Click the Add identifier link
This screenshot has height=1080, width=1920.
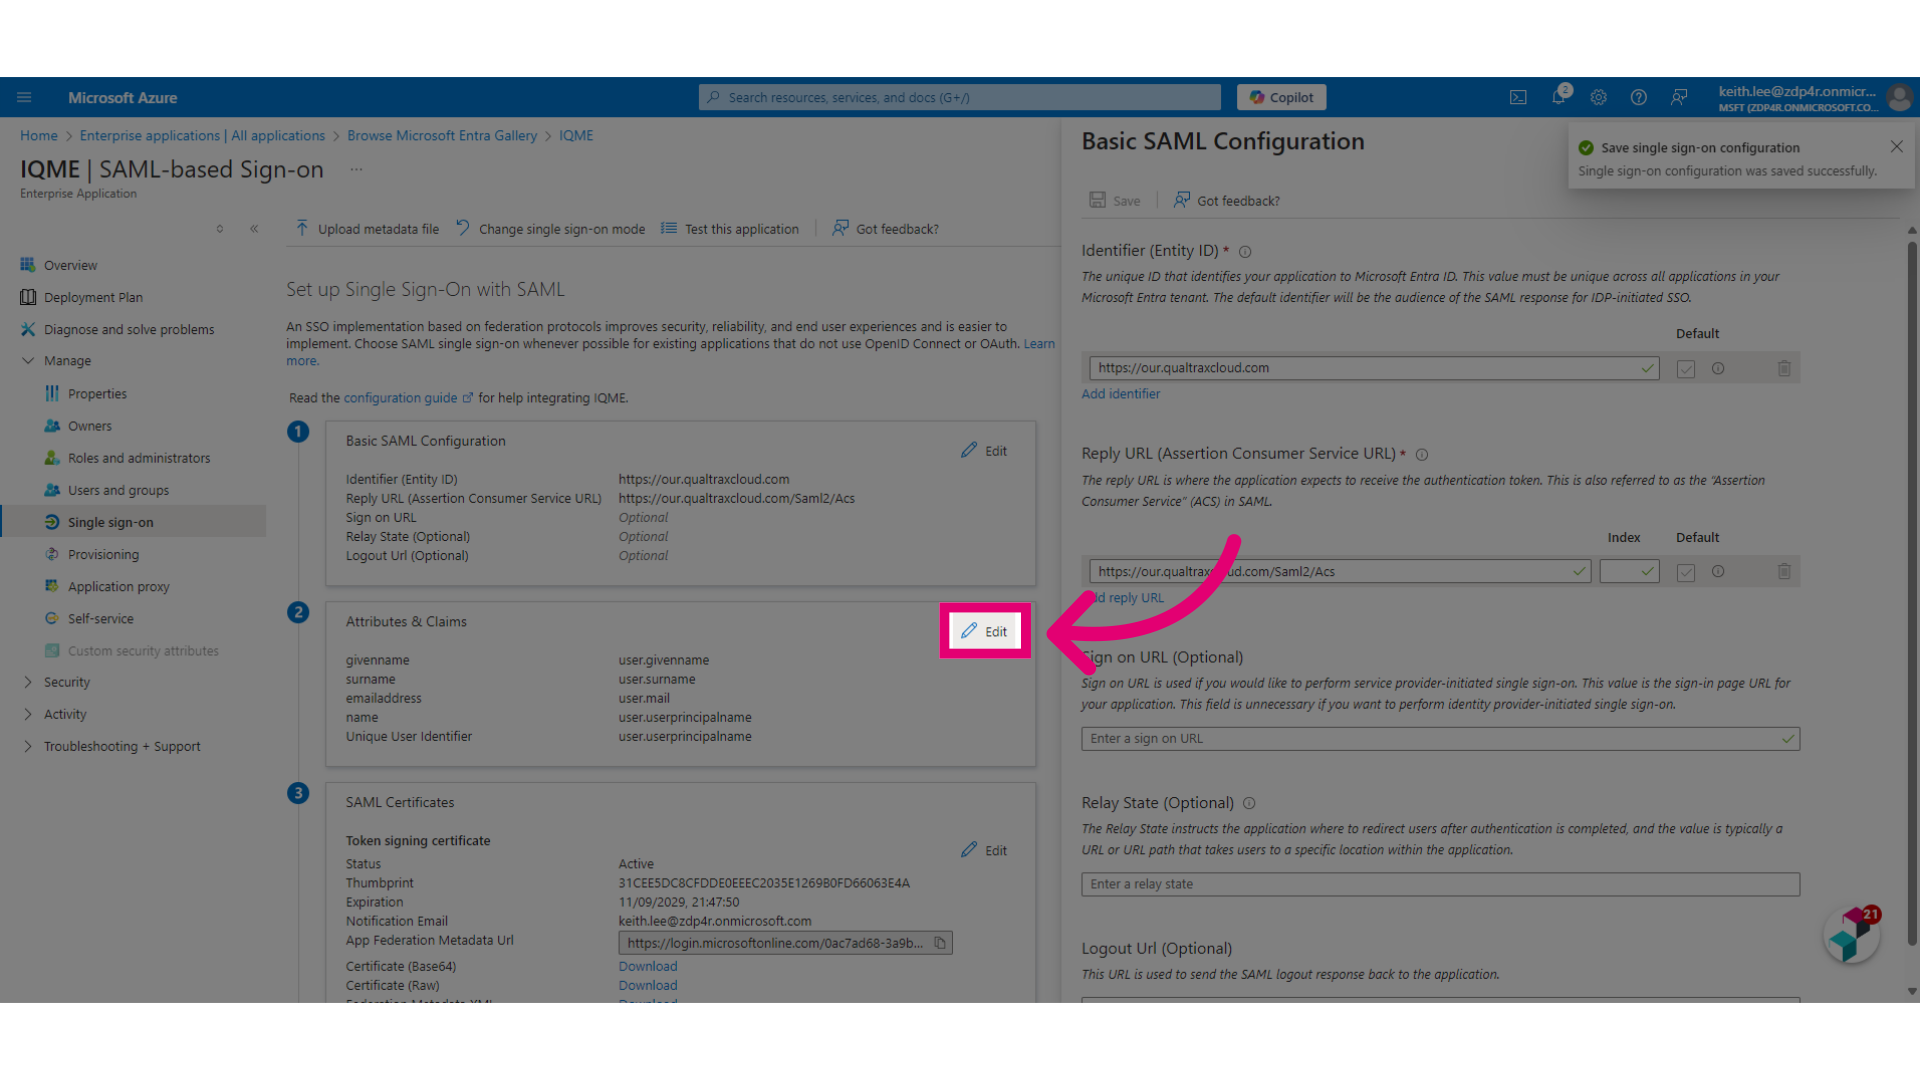(1120, 394)
